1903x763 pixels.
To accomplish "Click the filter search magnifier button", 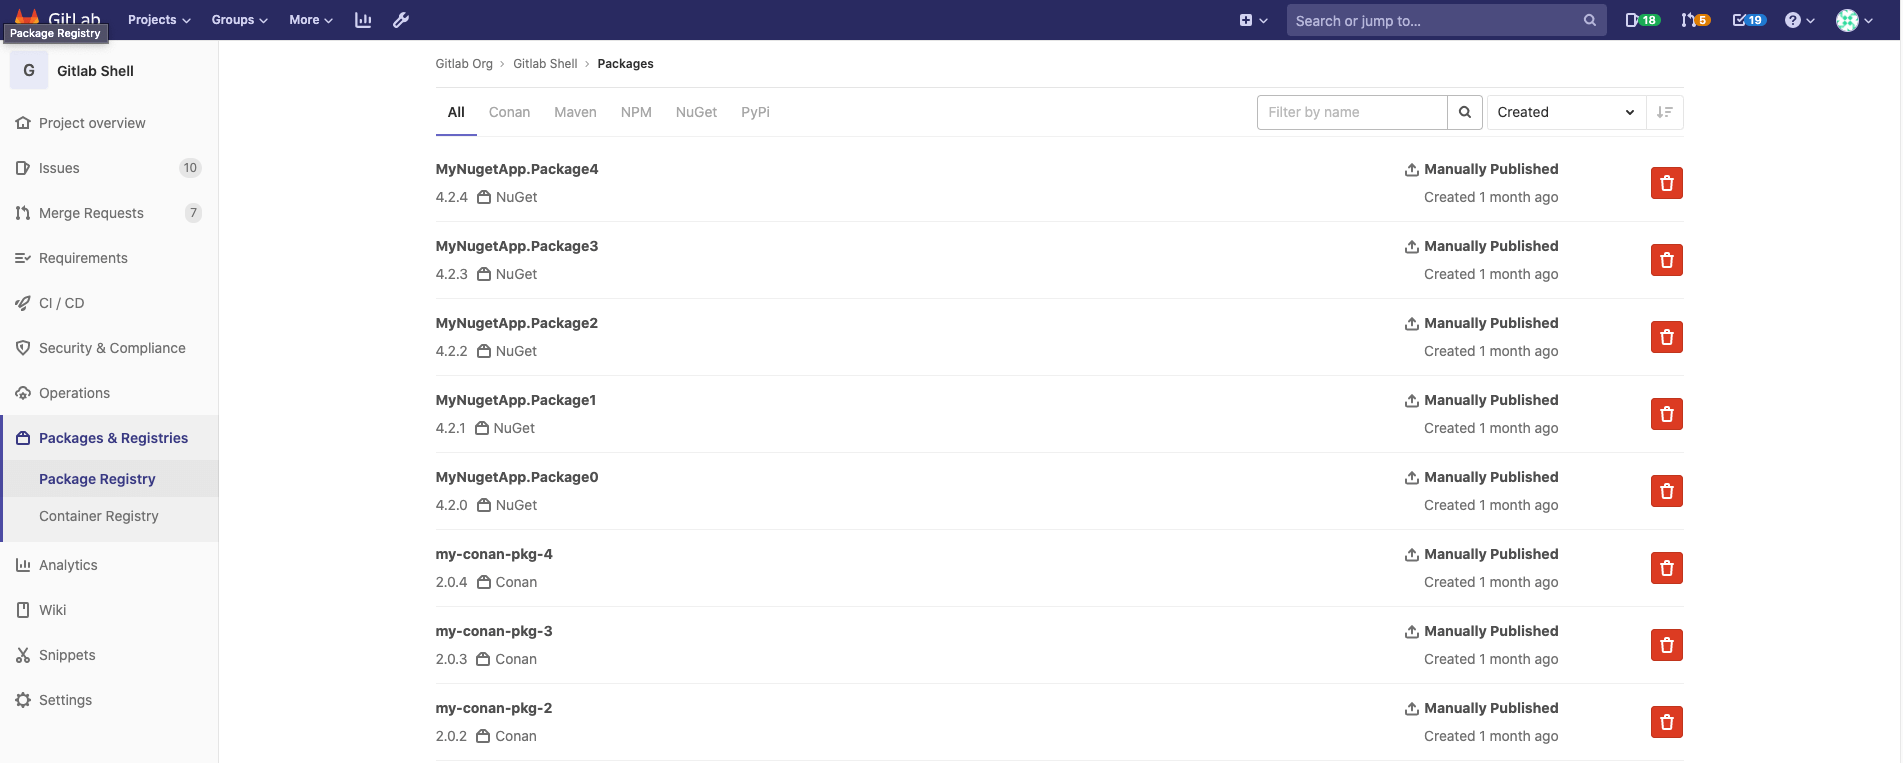I will click(1464, 112).
